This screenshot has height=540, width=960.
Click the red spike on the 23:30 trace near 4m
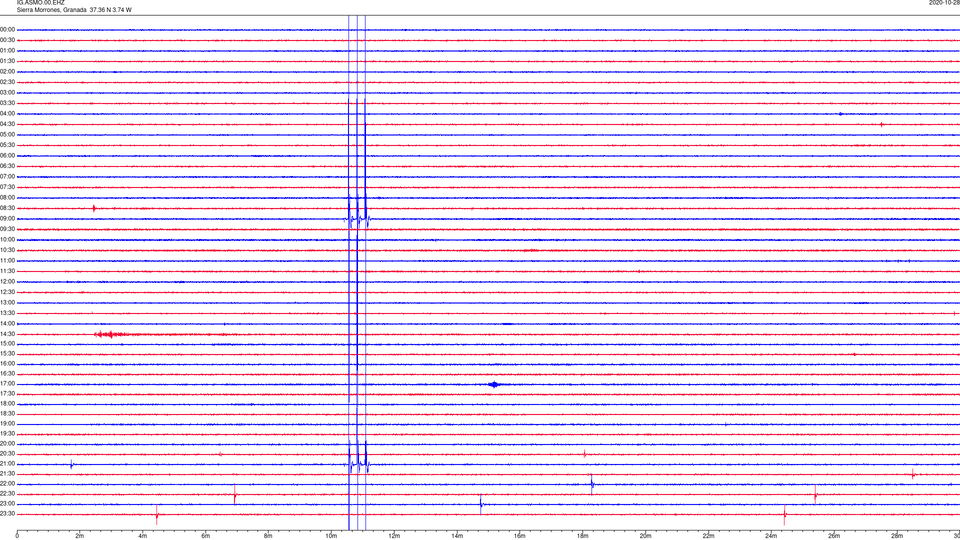pyautogui.click(x=157, y=515)
